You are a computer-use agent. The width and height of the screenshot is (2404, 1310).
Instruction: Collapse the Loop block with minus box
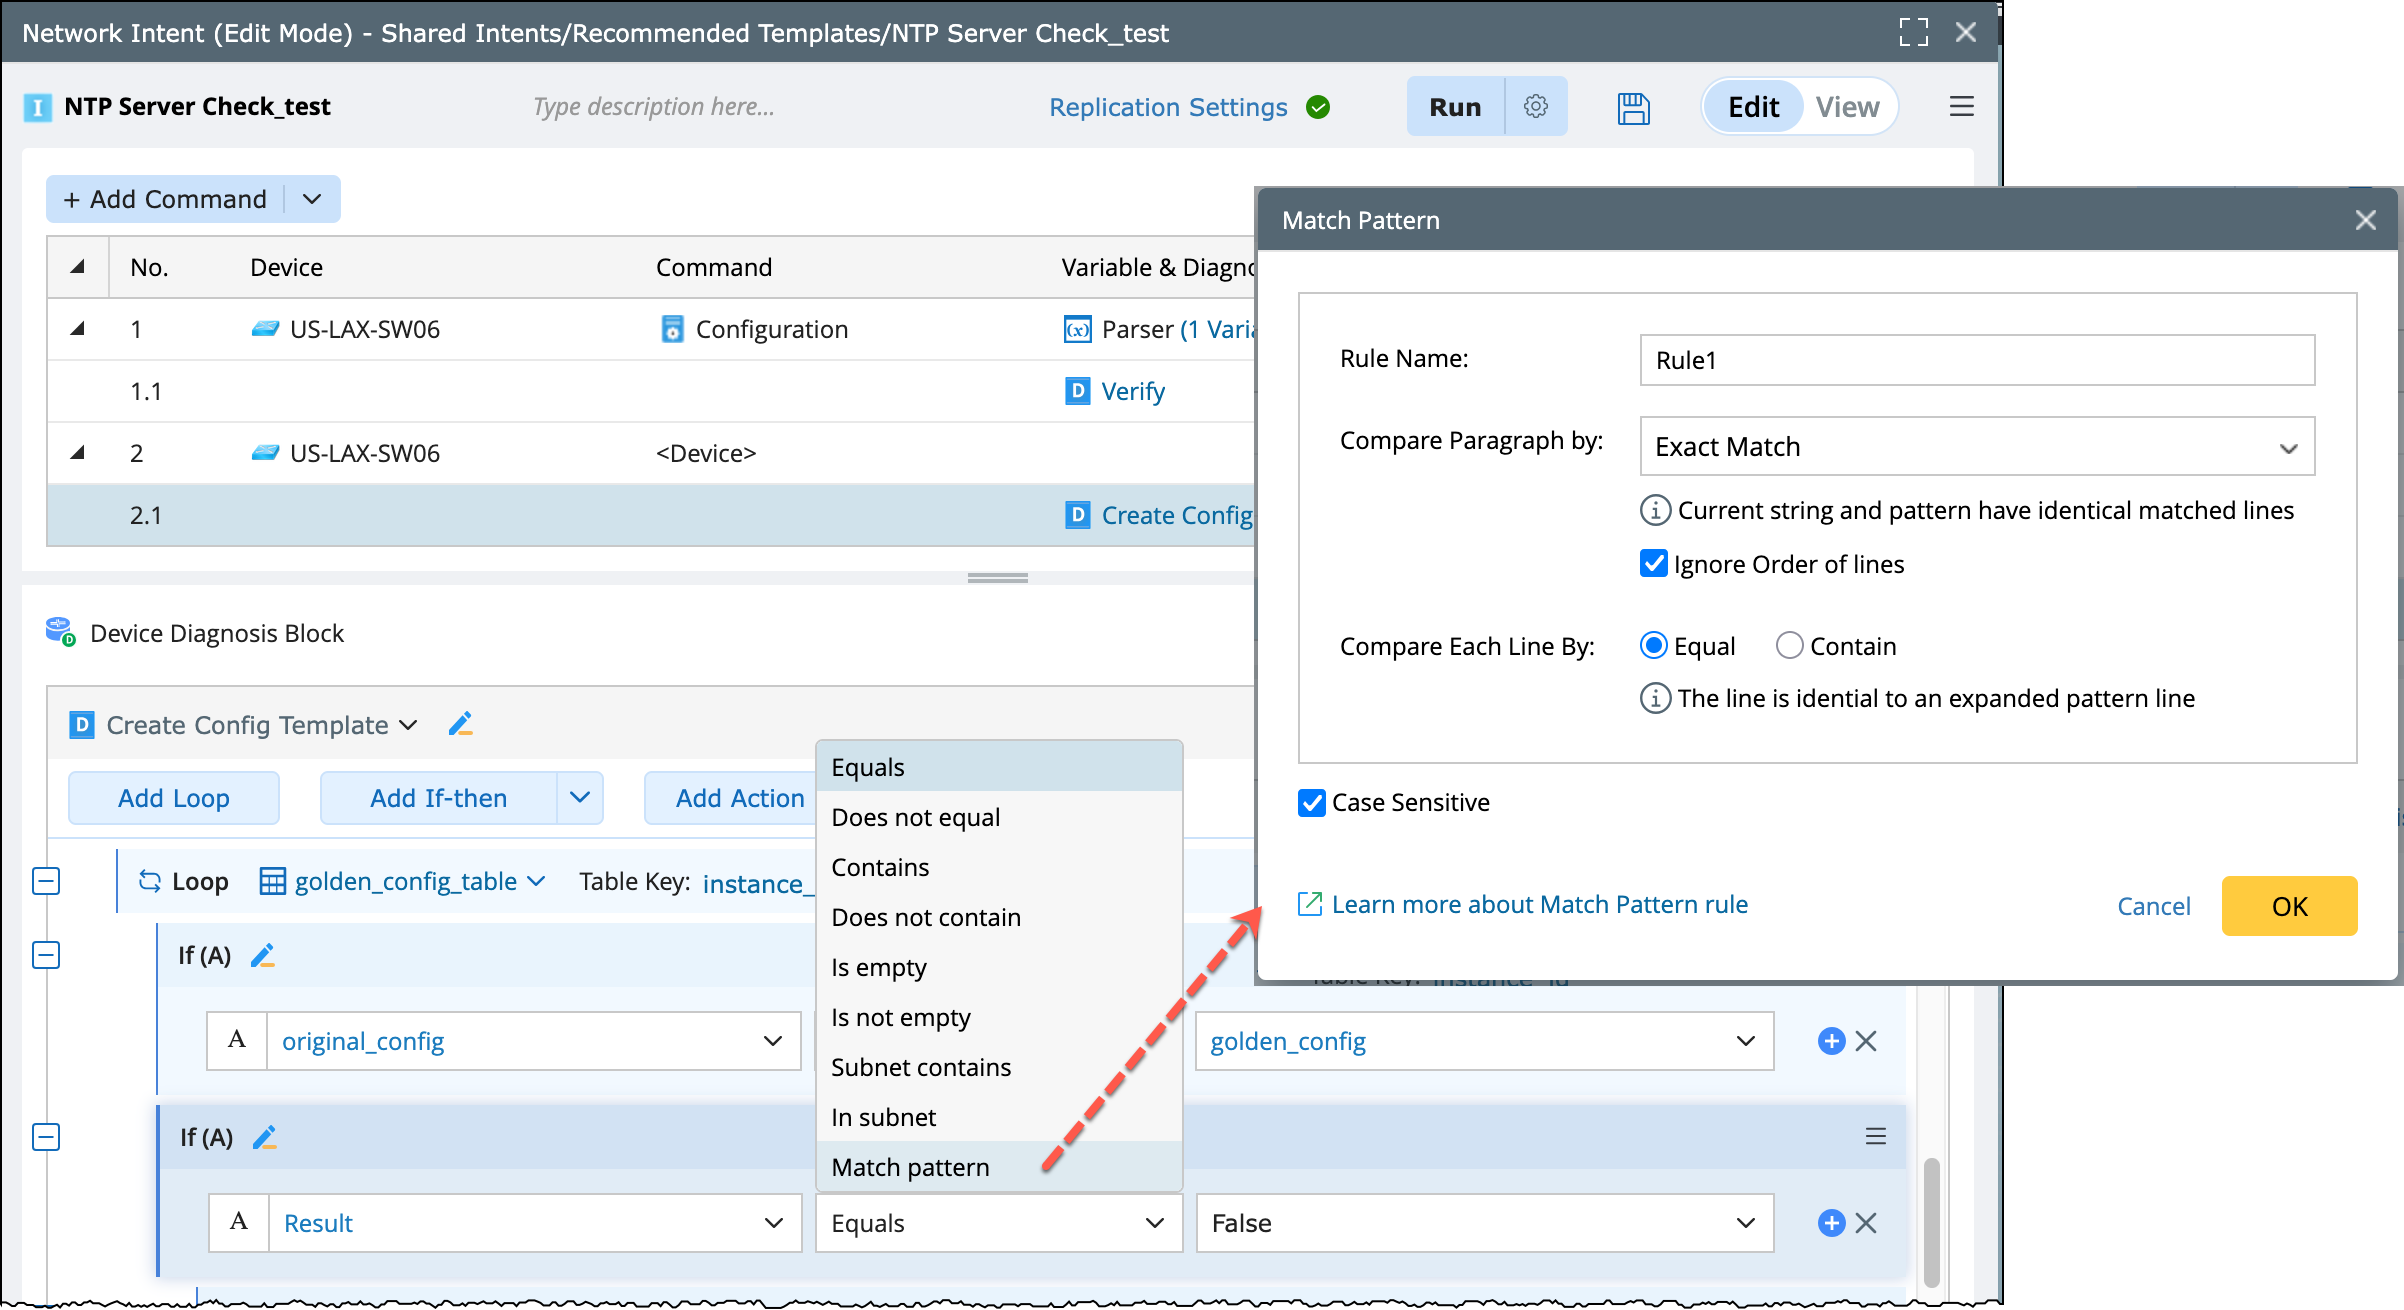tap(46, 881)
